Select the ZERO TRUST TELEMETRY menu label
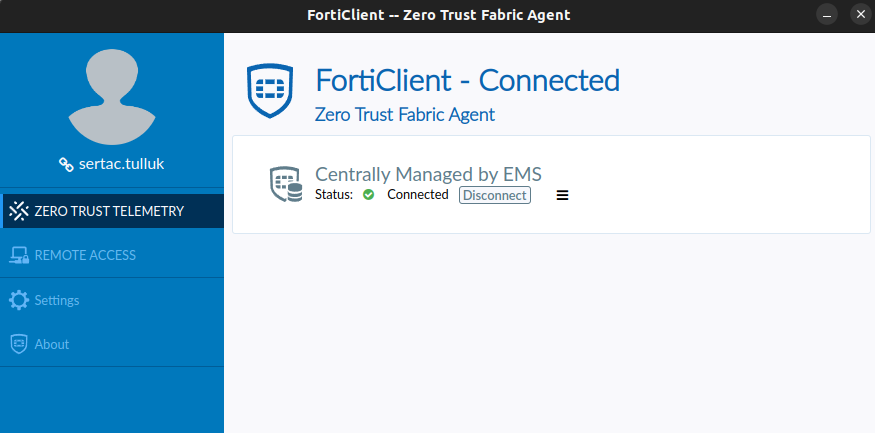Viewport: 875px width, 433px height. (x=109, y=211)
